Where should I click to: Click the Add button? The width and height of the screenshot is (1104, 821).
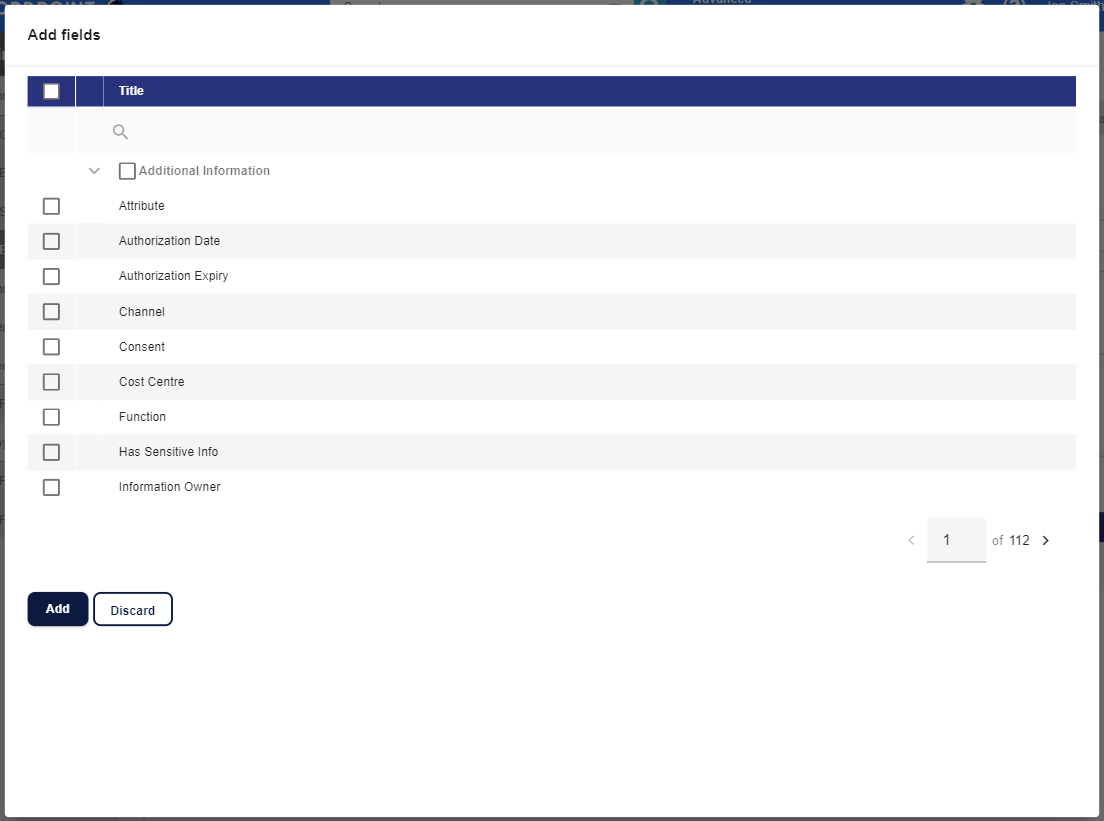[58, 609]
